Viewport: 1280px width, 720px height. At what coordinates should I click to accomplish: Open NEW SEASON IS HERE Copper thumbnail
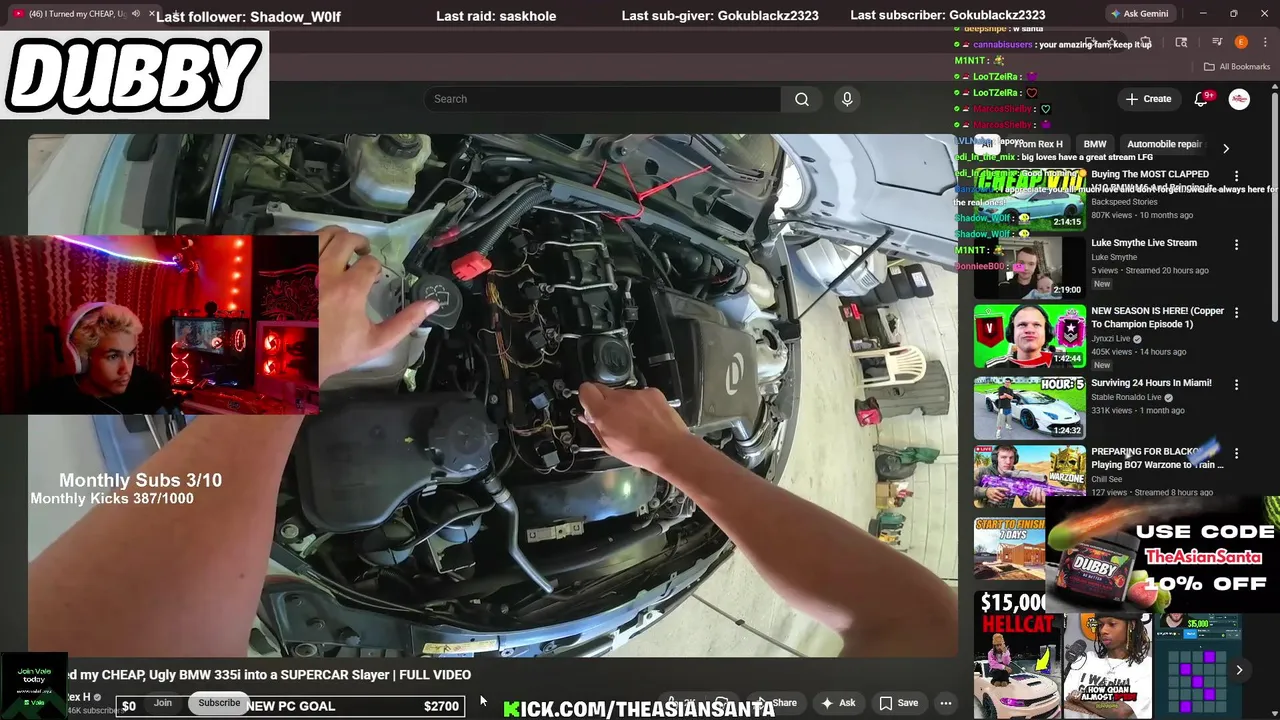click(1029, 336)
